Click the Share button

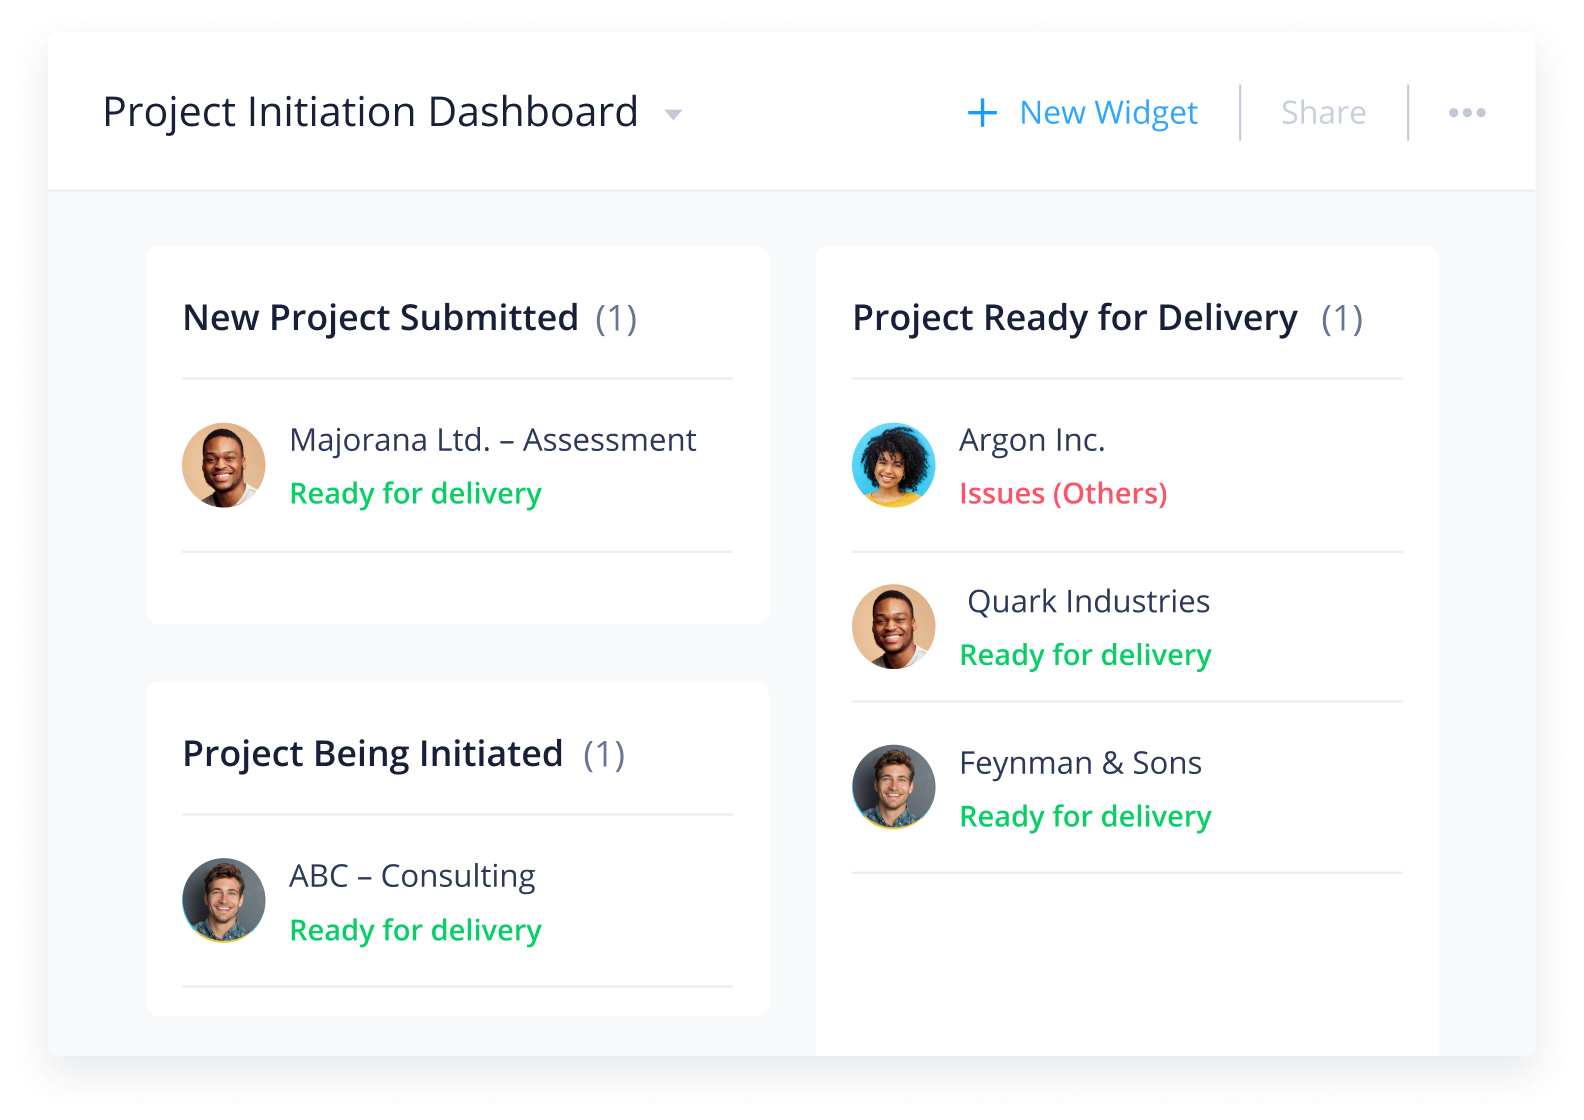(x=1323, y=113)
